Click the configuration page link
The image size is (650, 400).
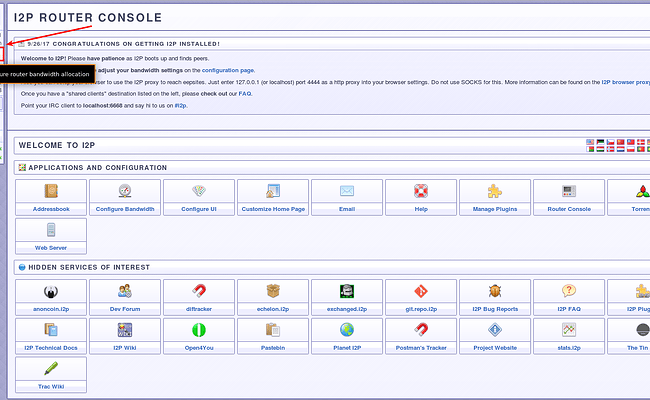pos(228,70)
